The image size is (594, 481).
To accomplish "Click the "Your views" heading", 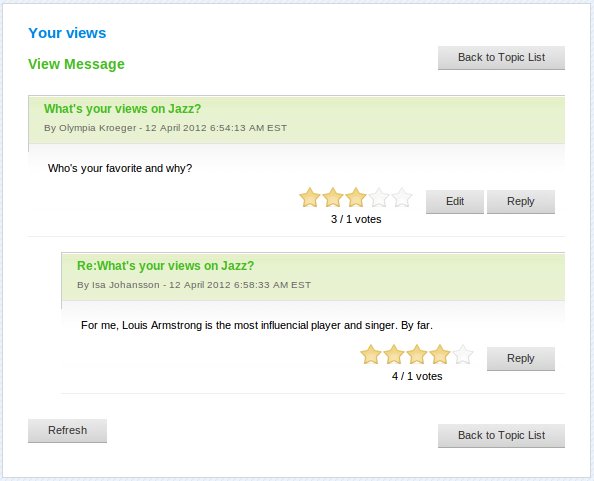I will (x=67, y=33).
